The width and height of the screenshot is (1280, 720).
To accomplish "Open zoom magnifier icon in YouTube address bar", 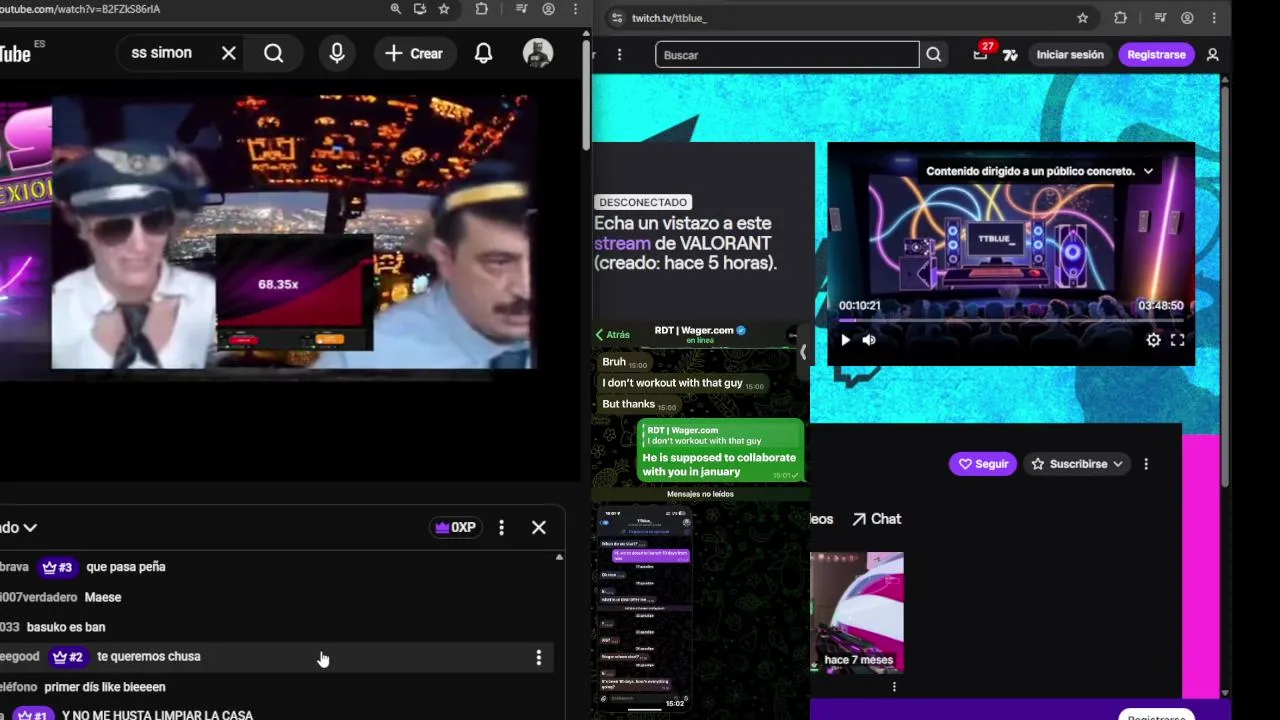I will 396,9.
